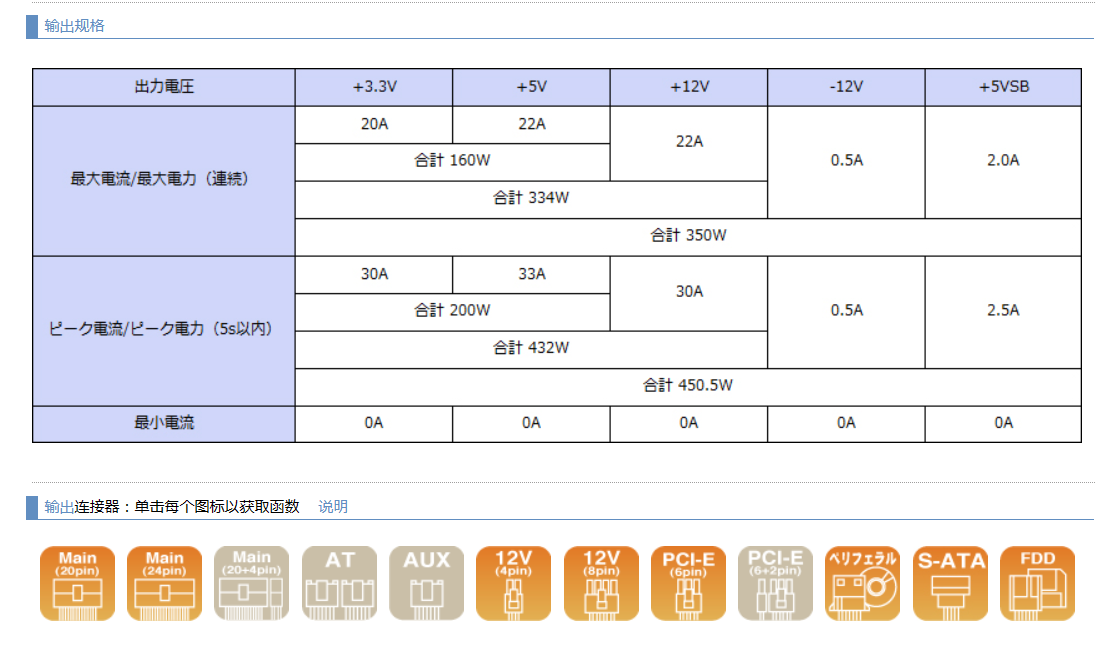
Task: Click the 最大電流/最大電力（連続）row label
Action: coord(164,181)
